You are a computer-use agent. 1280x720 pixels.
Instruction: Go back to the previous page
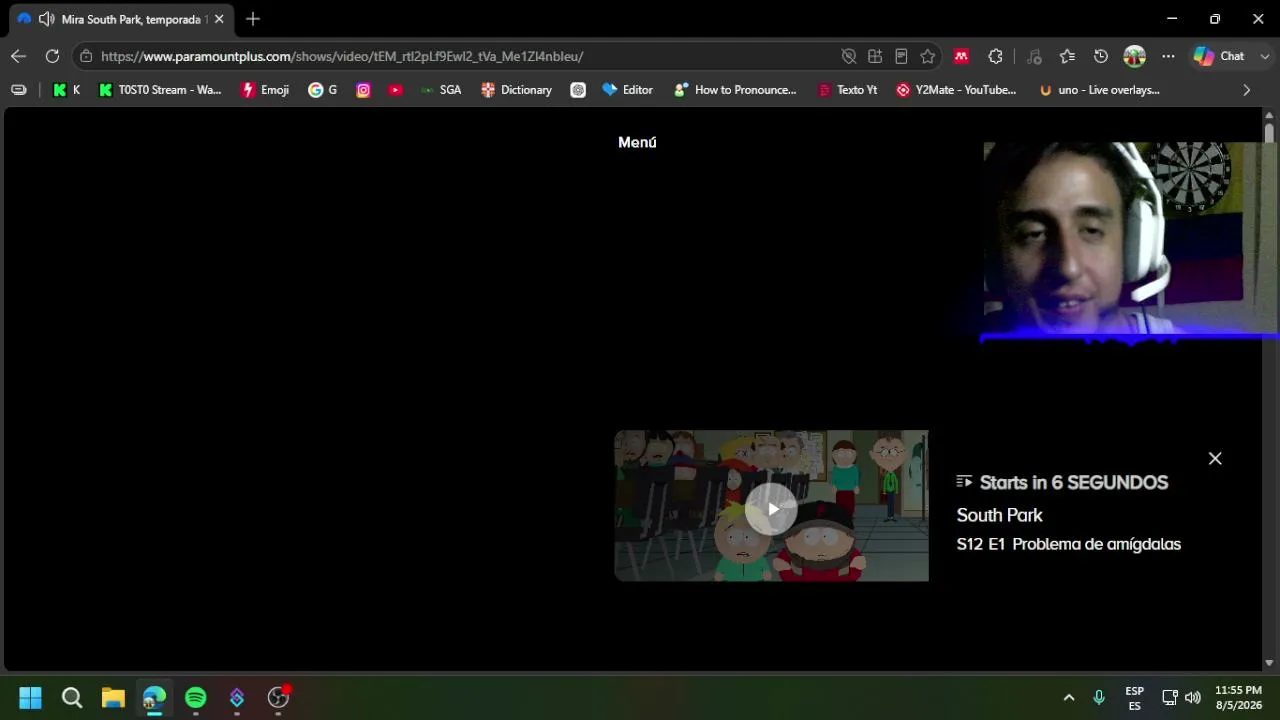18,56
